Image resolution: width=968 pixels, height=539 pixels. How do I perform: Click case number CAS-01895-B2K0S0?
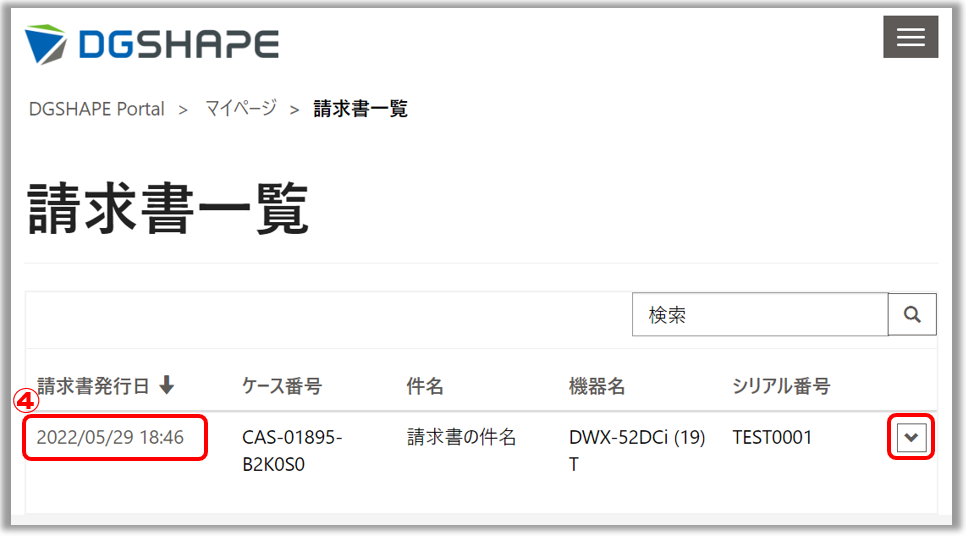click(x=292, y=451)
